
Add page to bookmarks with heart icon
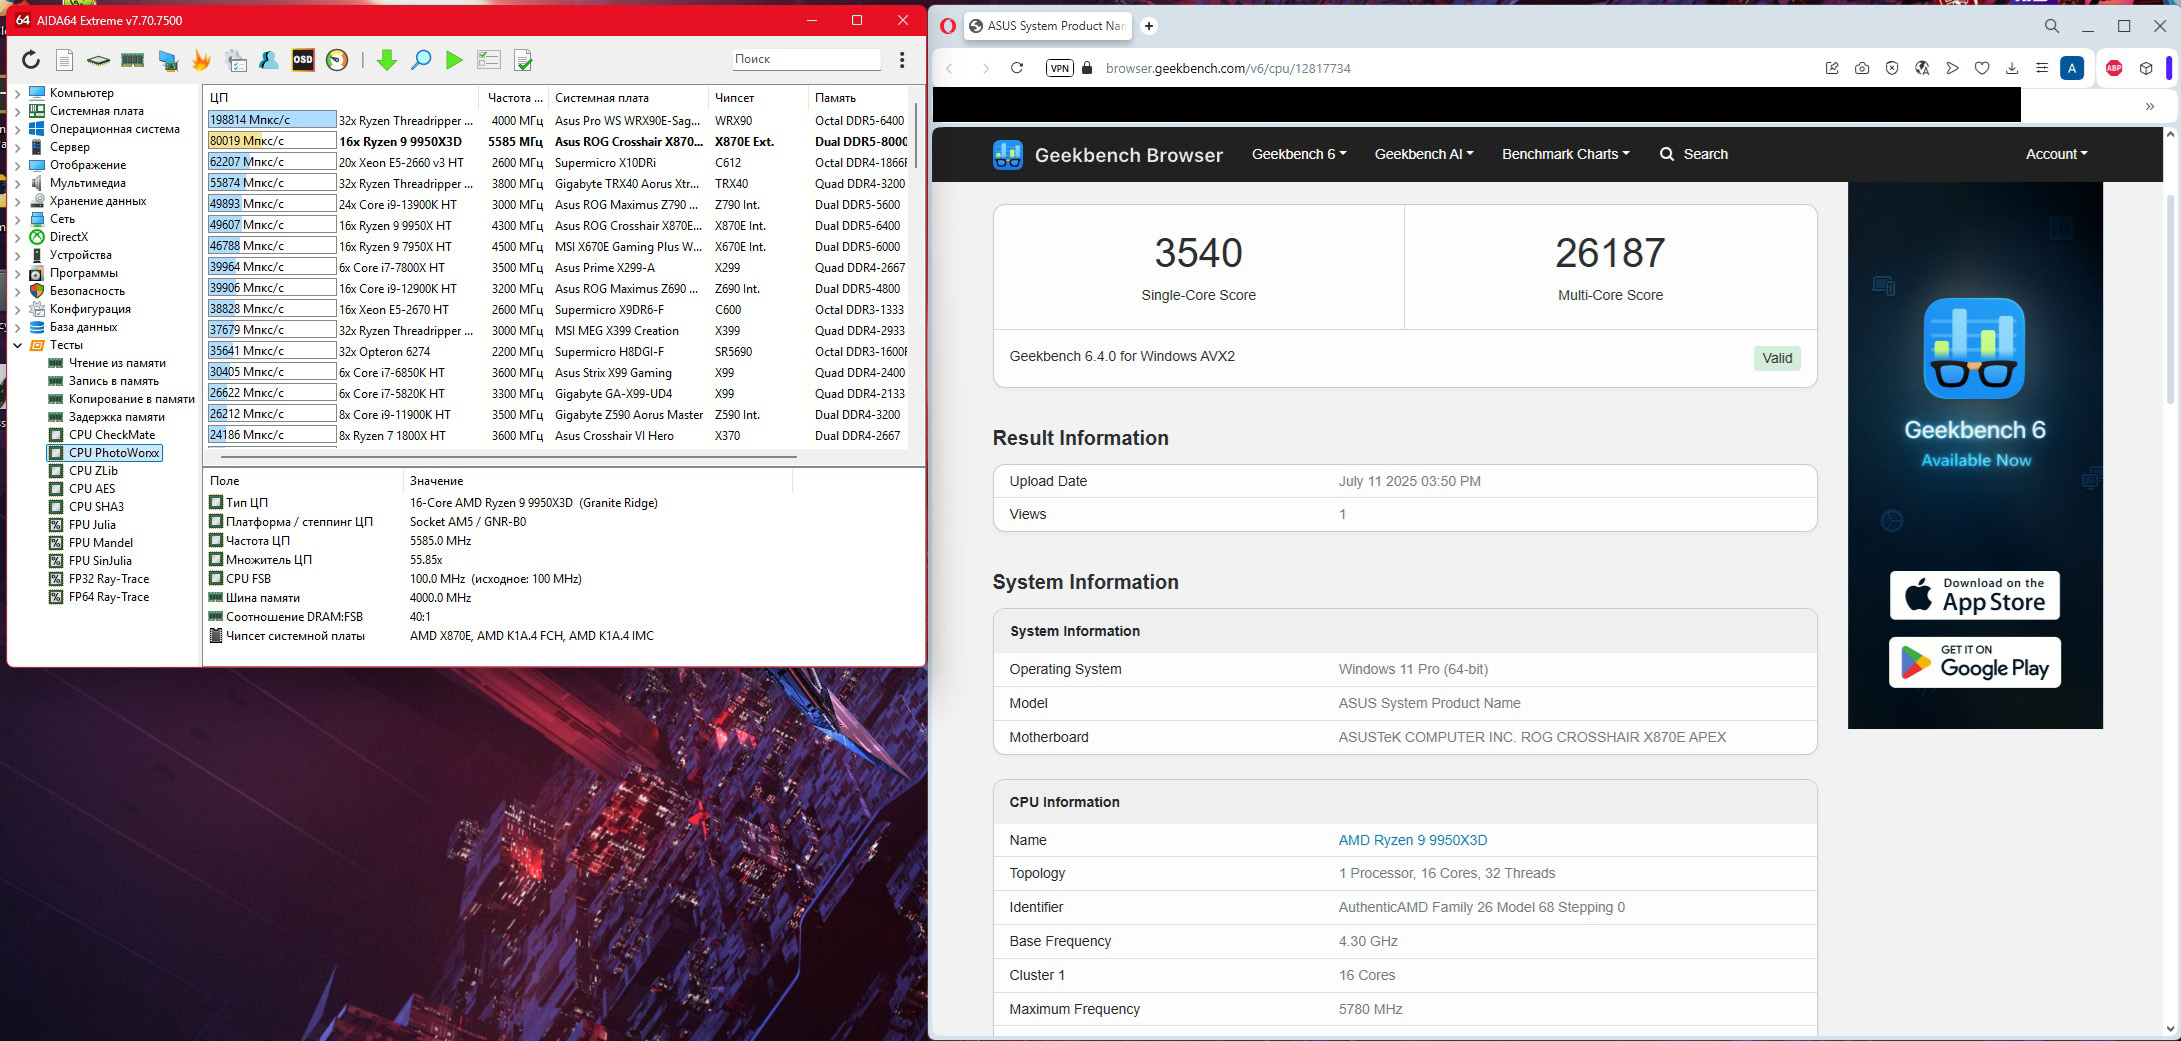(x=1982, y=68)
